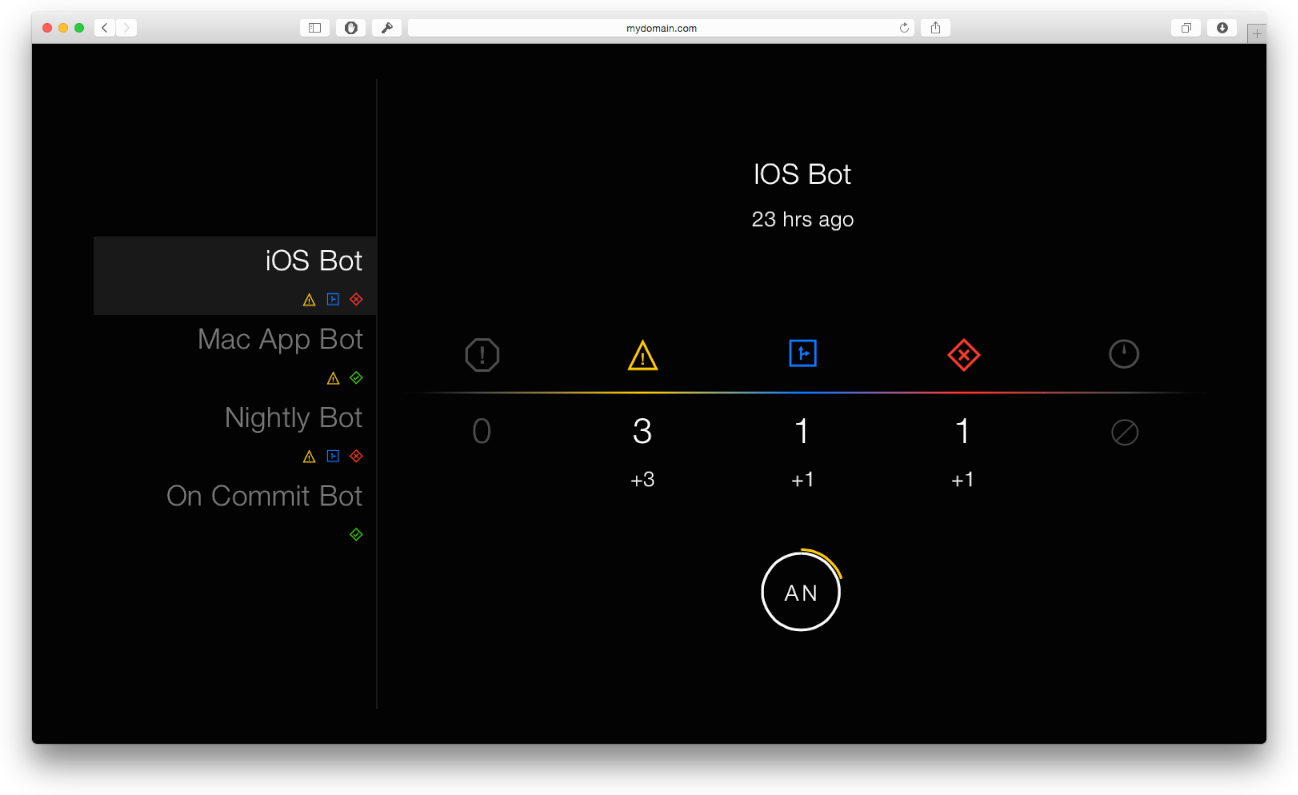Click the mydomain.com address bar
The width and height of the screenshot is (1298, 795).
point(660,28)
